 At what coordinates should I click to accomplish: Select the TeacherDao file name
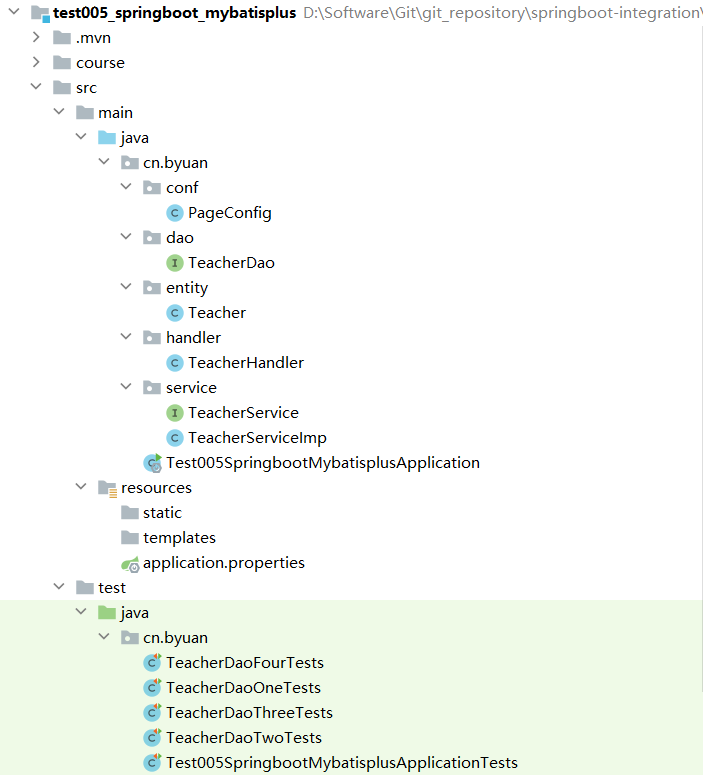tap(231, 263)
